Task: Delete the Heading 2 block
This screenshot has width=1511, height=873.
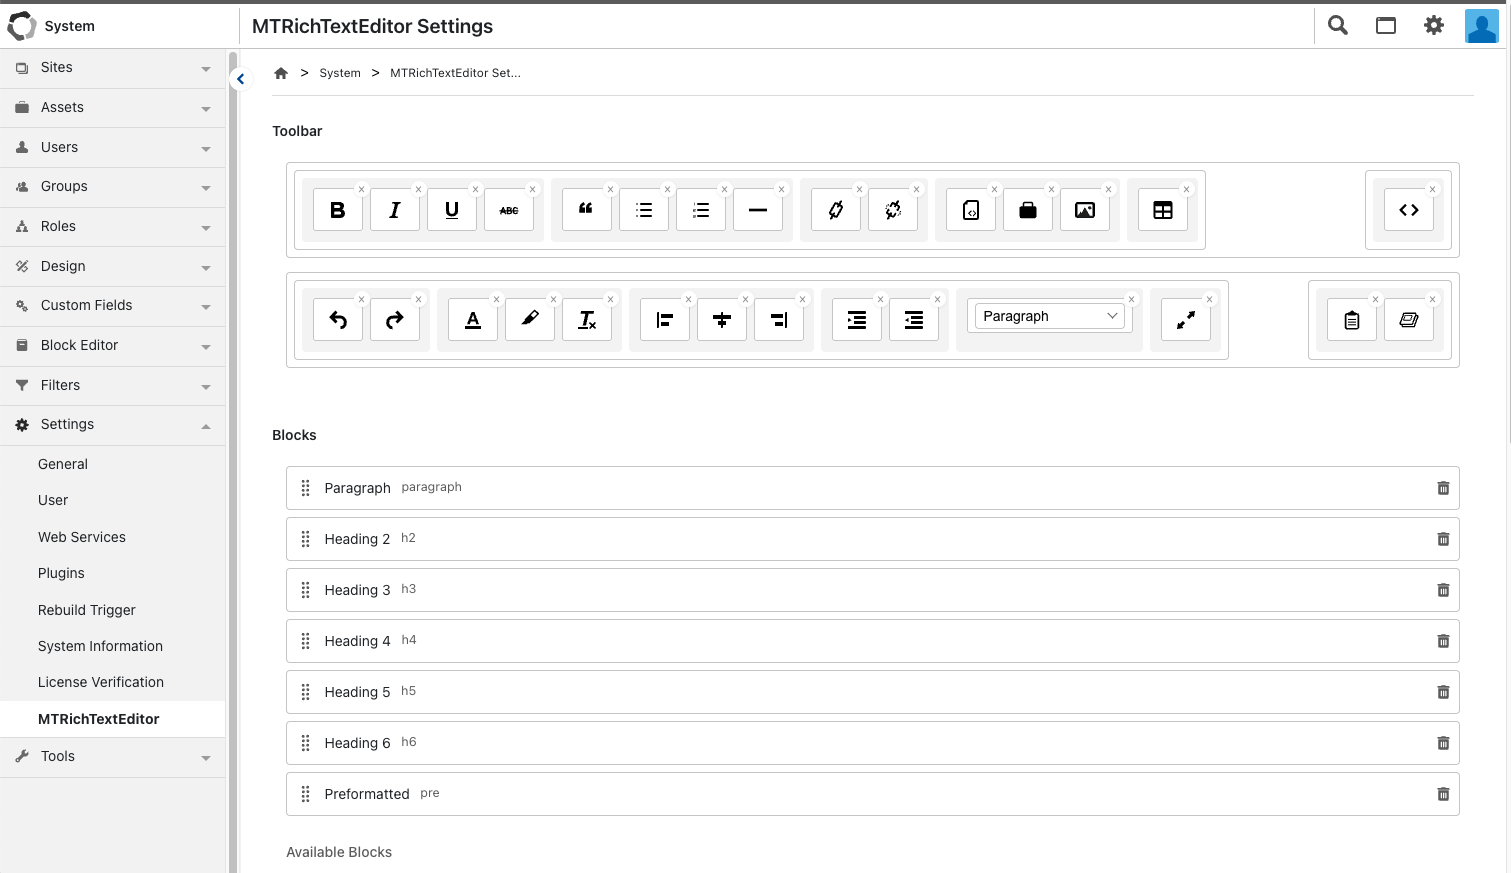Action: [x=1443, y=539]
